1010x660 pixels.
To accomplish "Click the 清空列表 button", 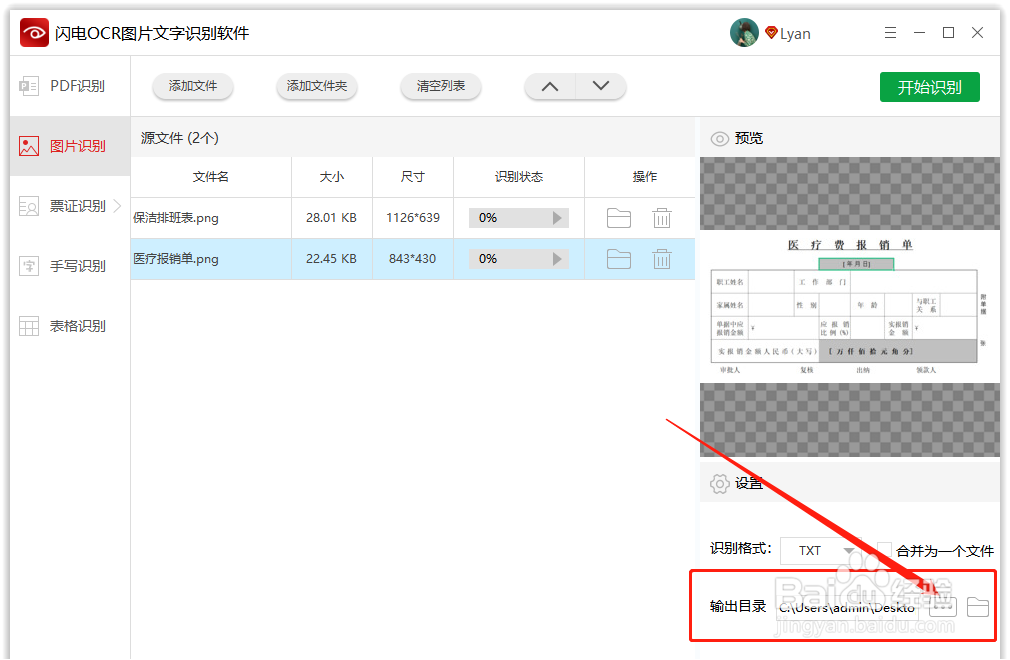I will pos(441,86).
